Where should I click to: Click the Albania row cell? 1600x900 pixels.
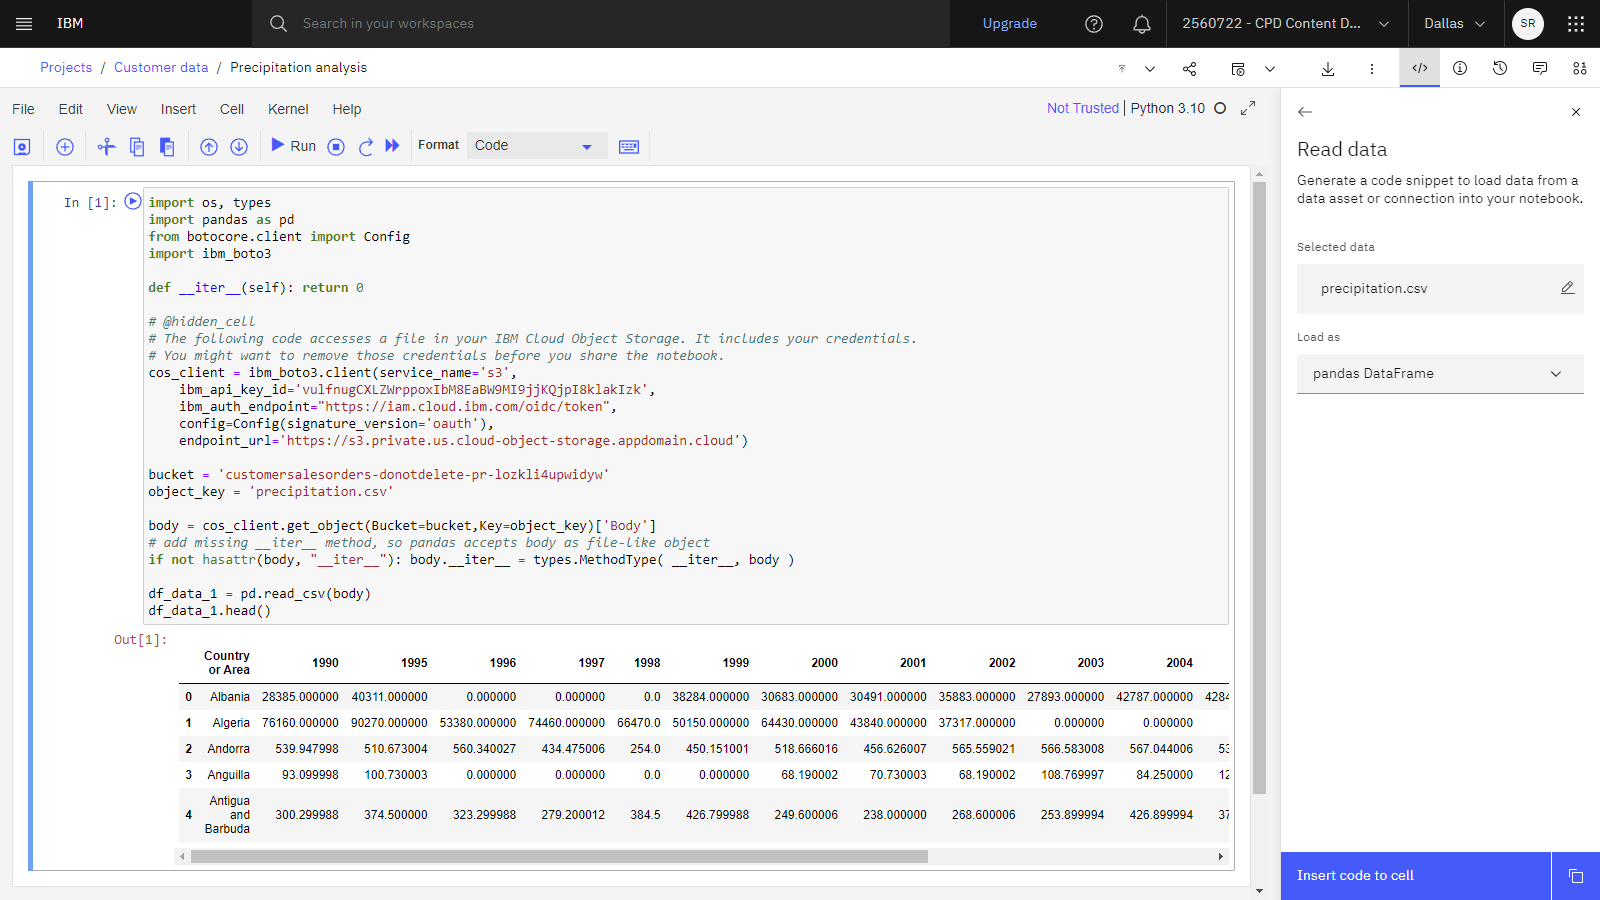(230, 697)
